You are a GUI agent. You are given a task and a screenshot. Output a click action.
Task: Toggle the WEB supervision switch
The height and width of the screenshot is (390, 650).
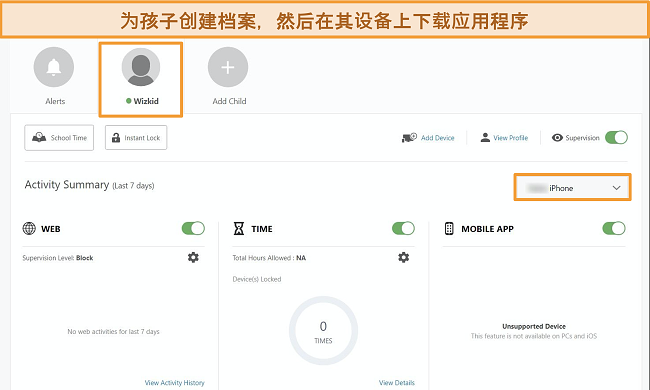point(193,228)
